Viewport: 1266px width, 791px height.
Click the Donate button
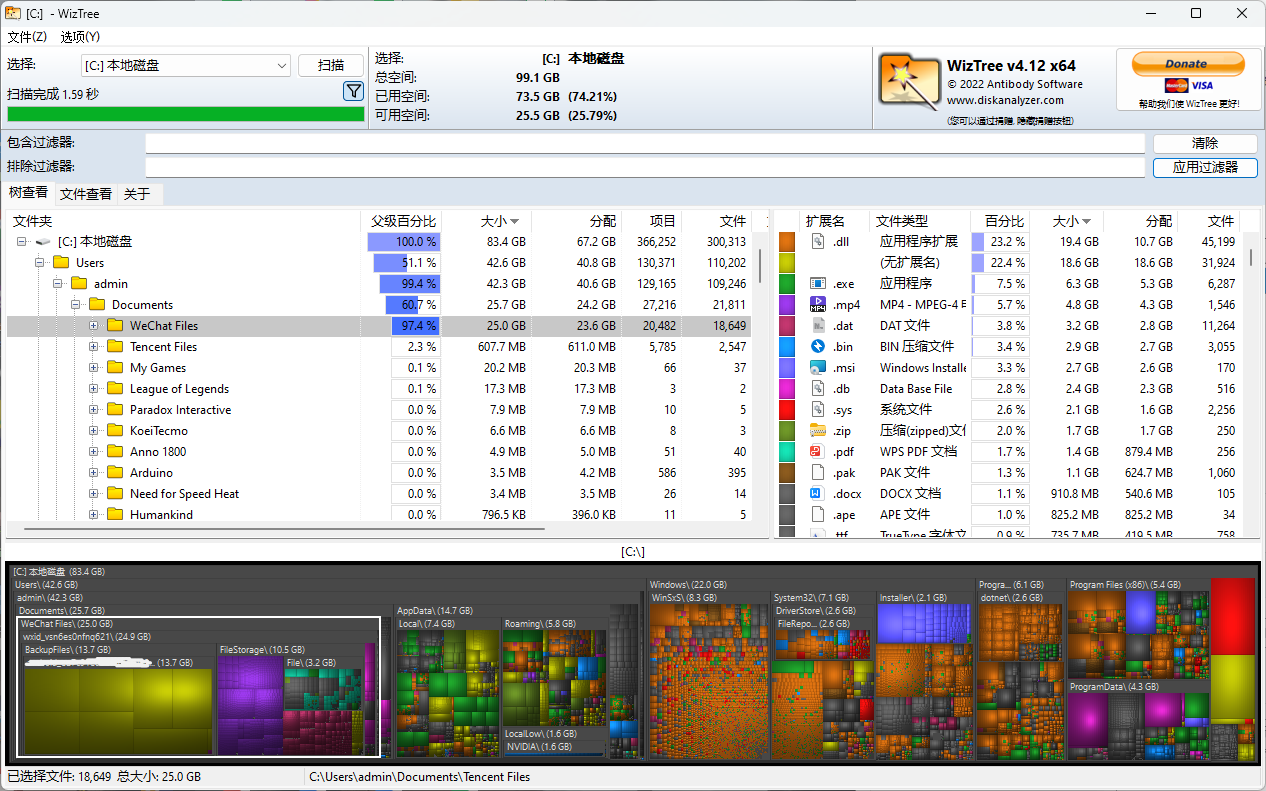tap(1187, 64)
